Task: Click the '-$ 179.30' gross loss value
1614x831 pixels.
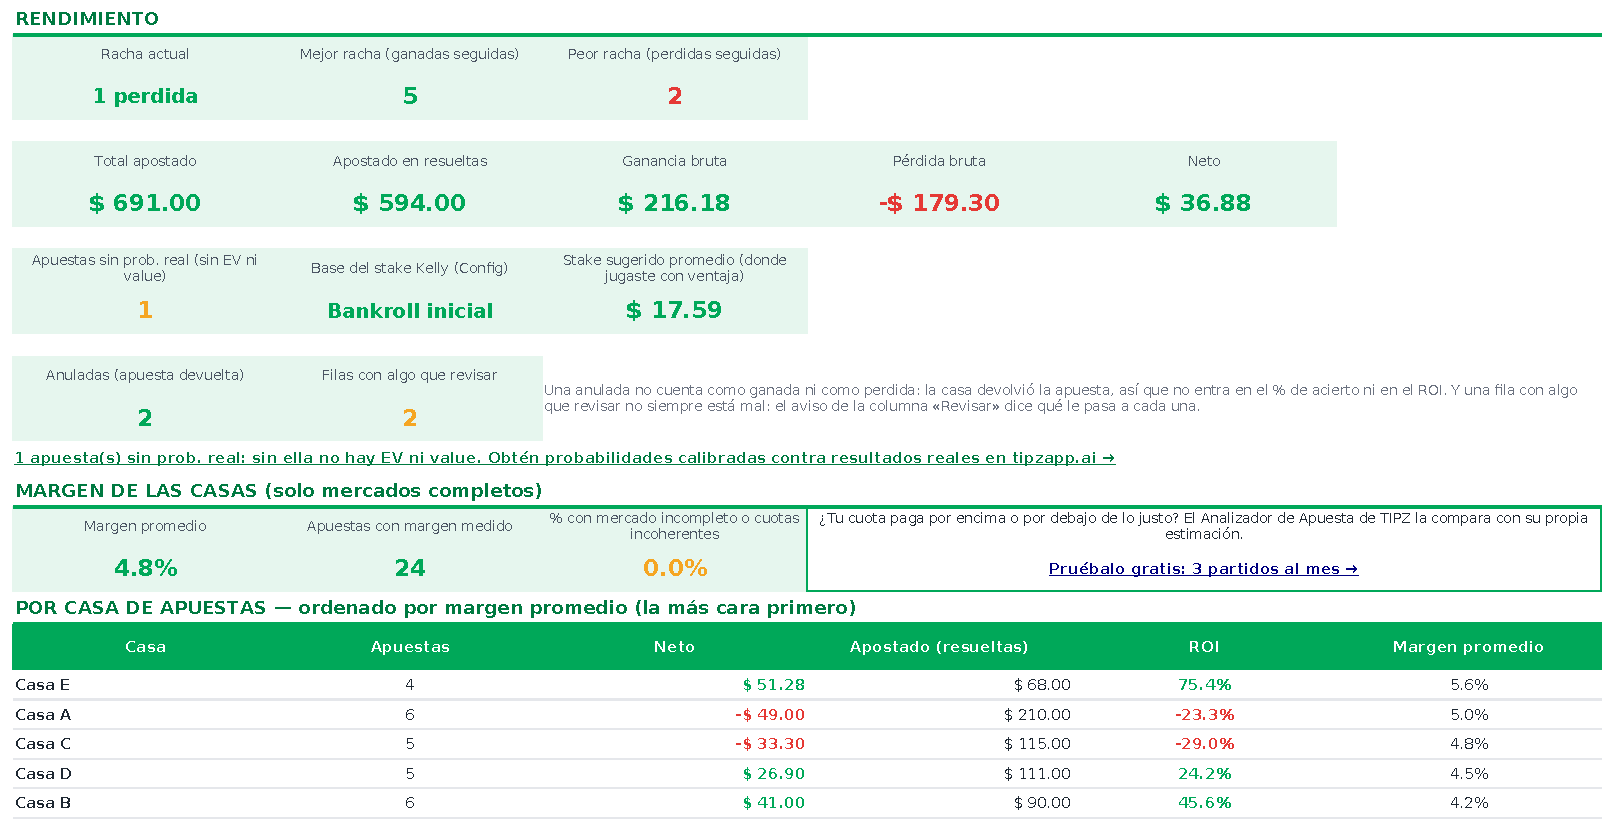Action: (939, 203)
